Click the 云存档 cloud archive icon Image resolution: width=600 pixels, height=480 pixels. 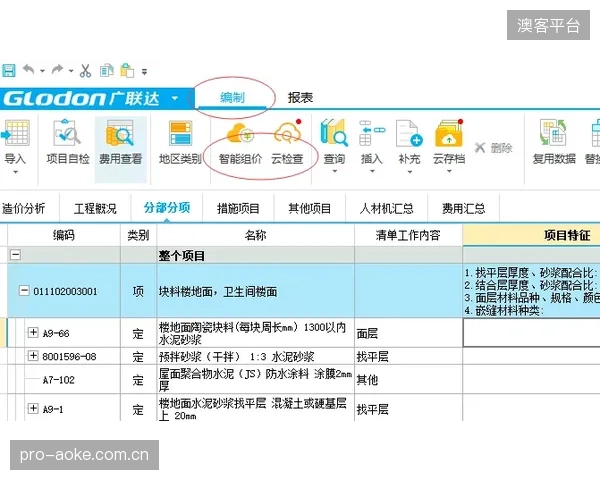tap(449, 132)
